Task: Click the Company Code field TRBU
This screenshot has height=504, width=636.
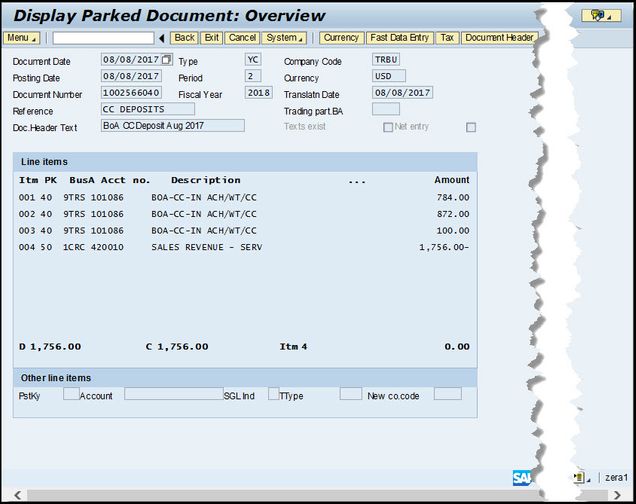Action: (x=386, y=60)
